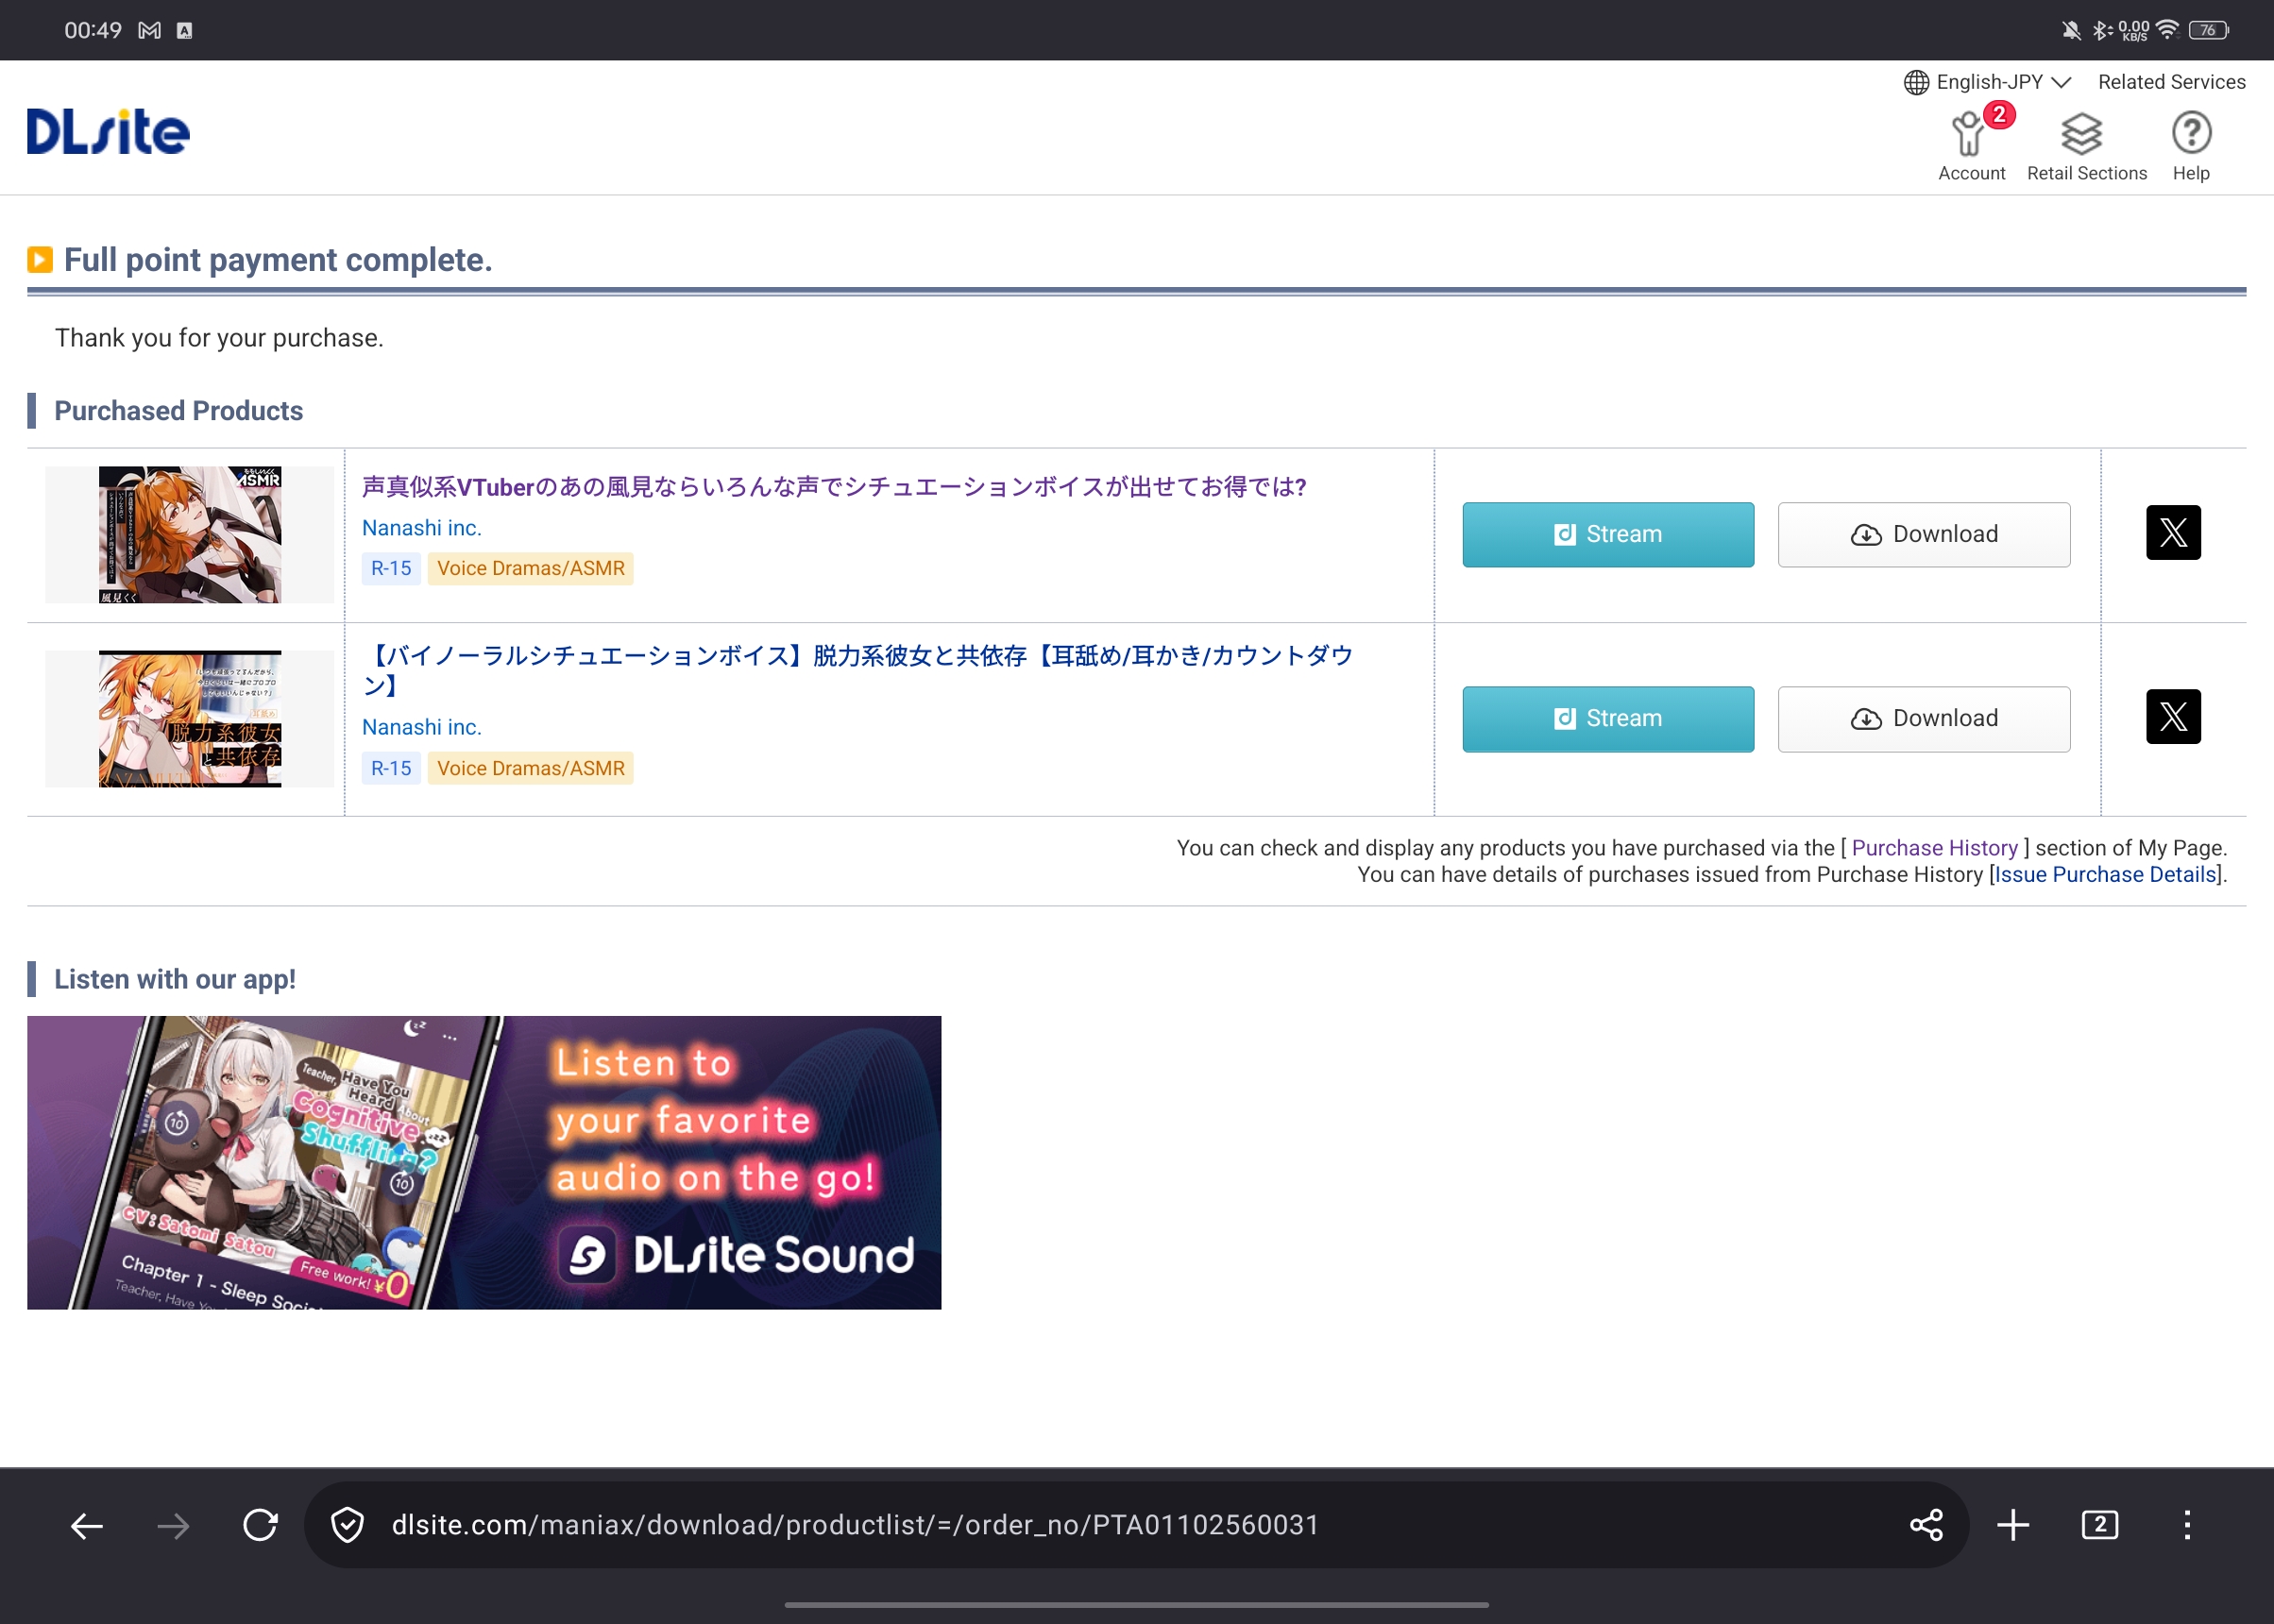Click the DLsite logo
Viewport: 2274px width, 1624px height.
click(x=108, y=131)
